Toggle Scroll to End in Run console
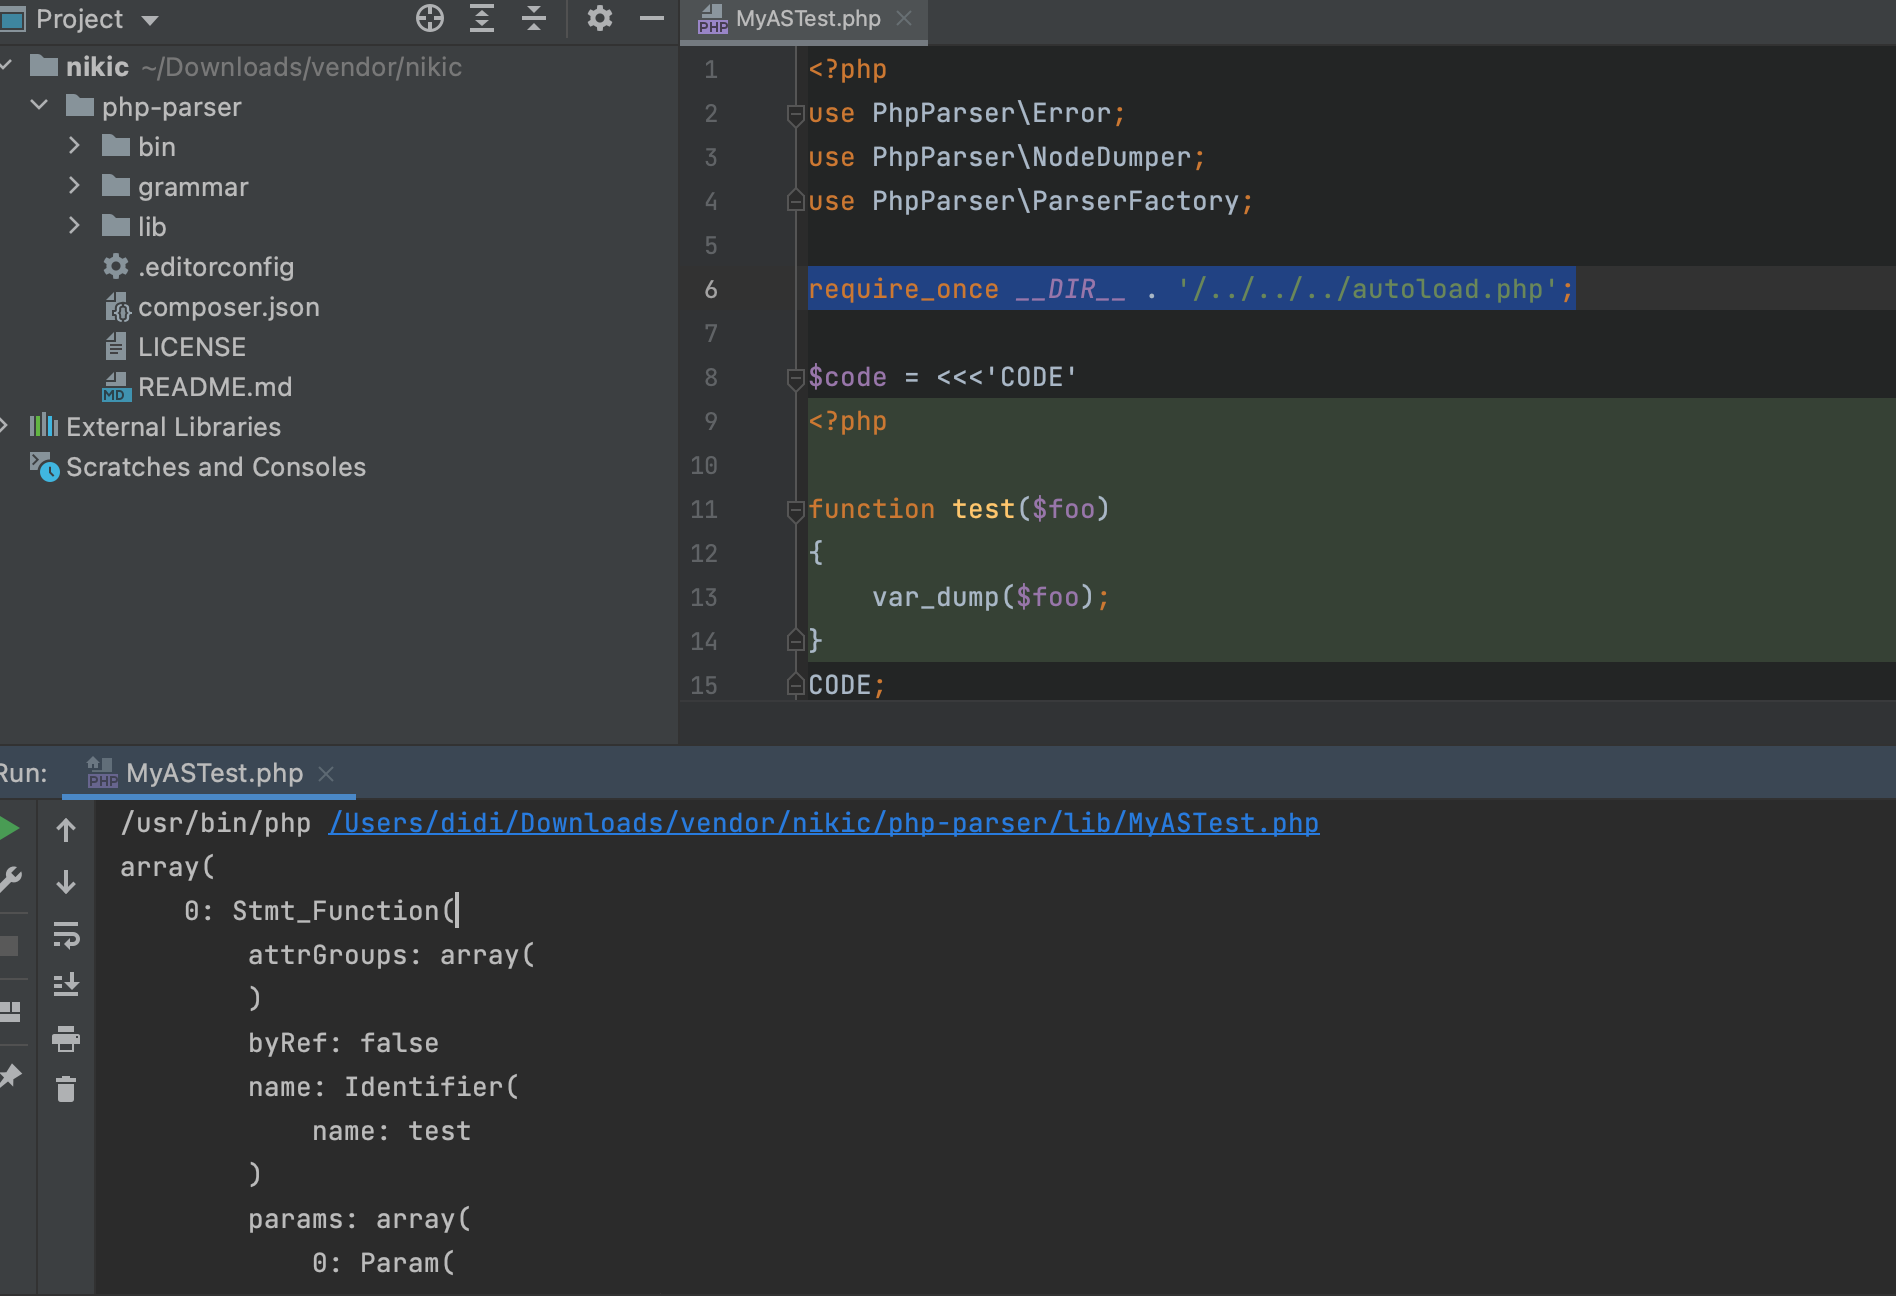 pos(66,985)
